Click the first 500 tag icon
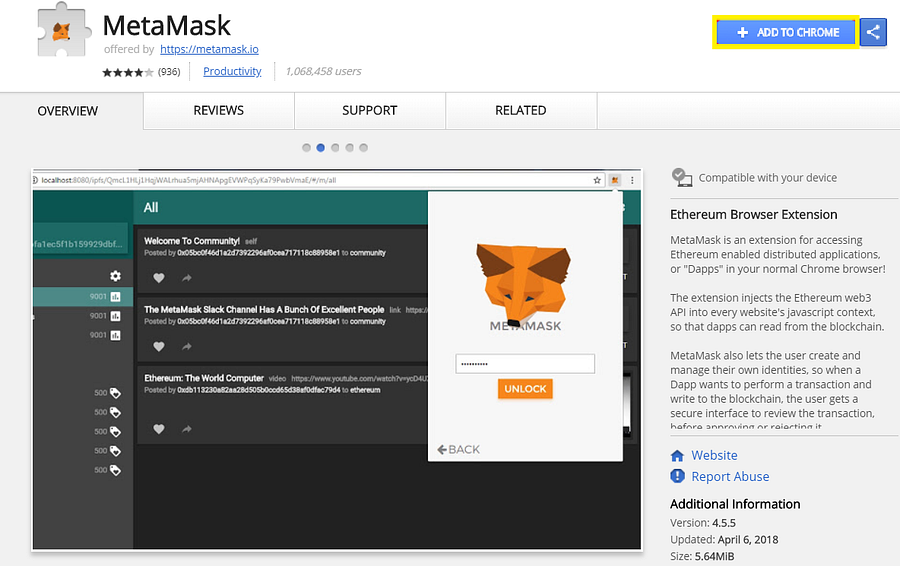Image resolution: width=900 pixels, height=566 pixels. [x=115, y=393]
